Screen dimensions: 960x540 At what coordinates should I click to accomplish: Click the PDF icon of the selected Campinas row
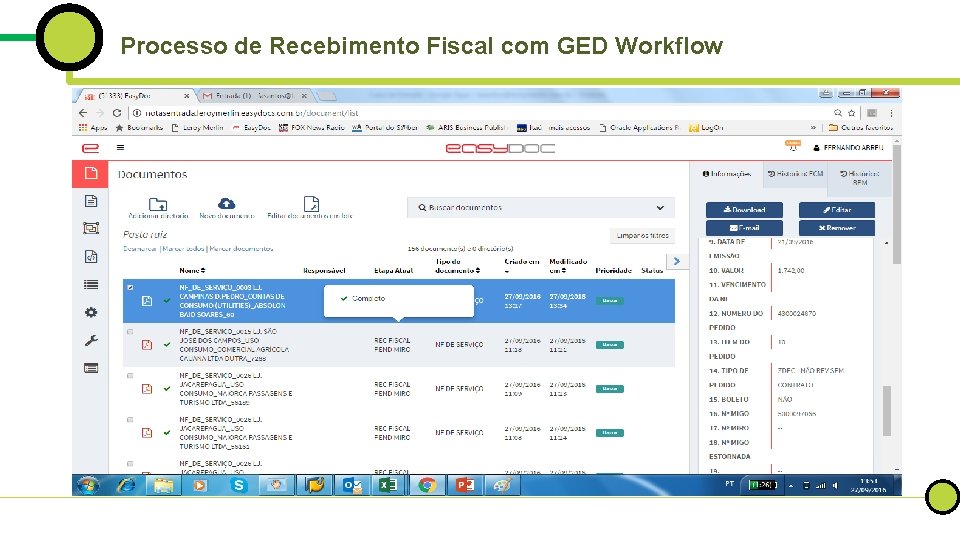click(x=147, y=301)
